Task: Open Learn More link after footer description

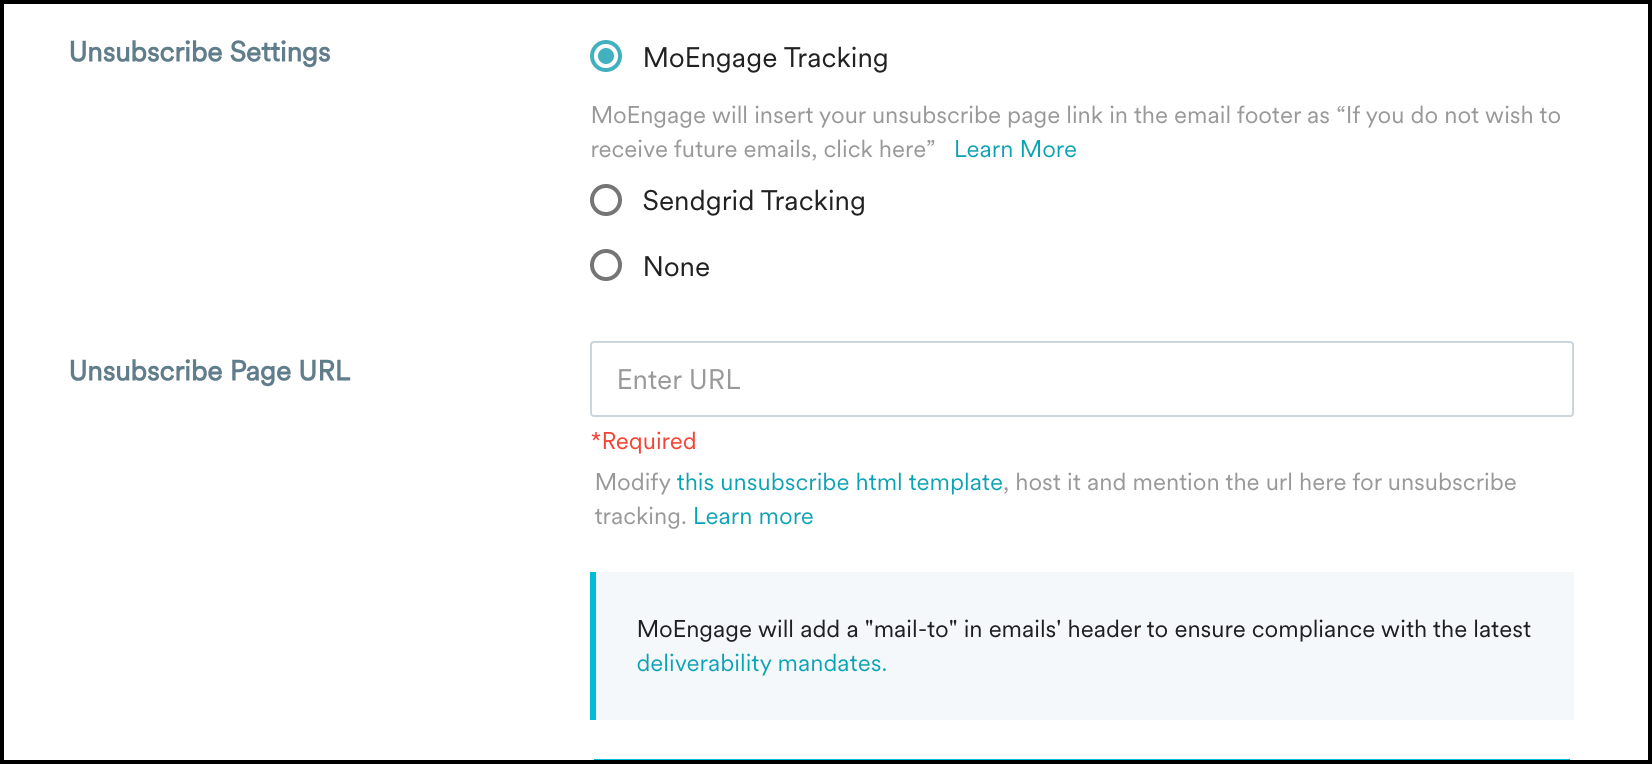Action: (1015, 149)
